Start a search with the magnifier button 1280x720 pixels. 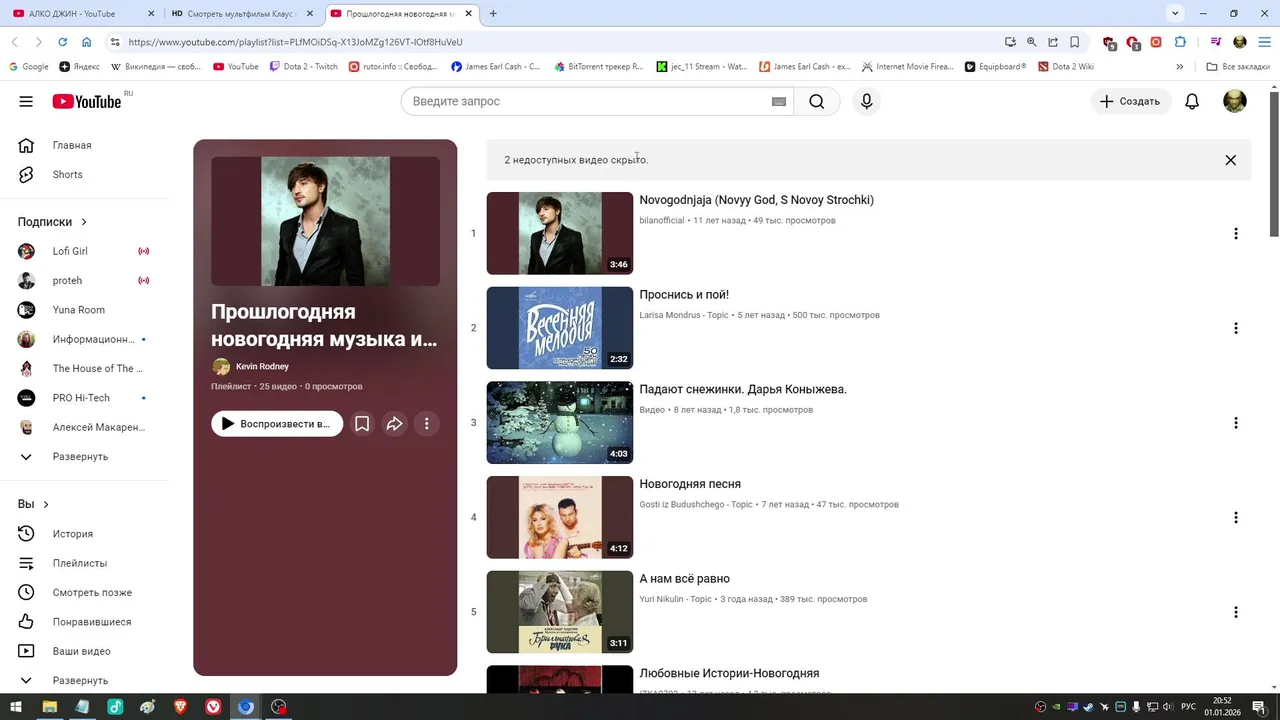pyautogui.click(x=817, y=101)
